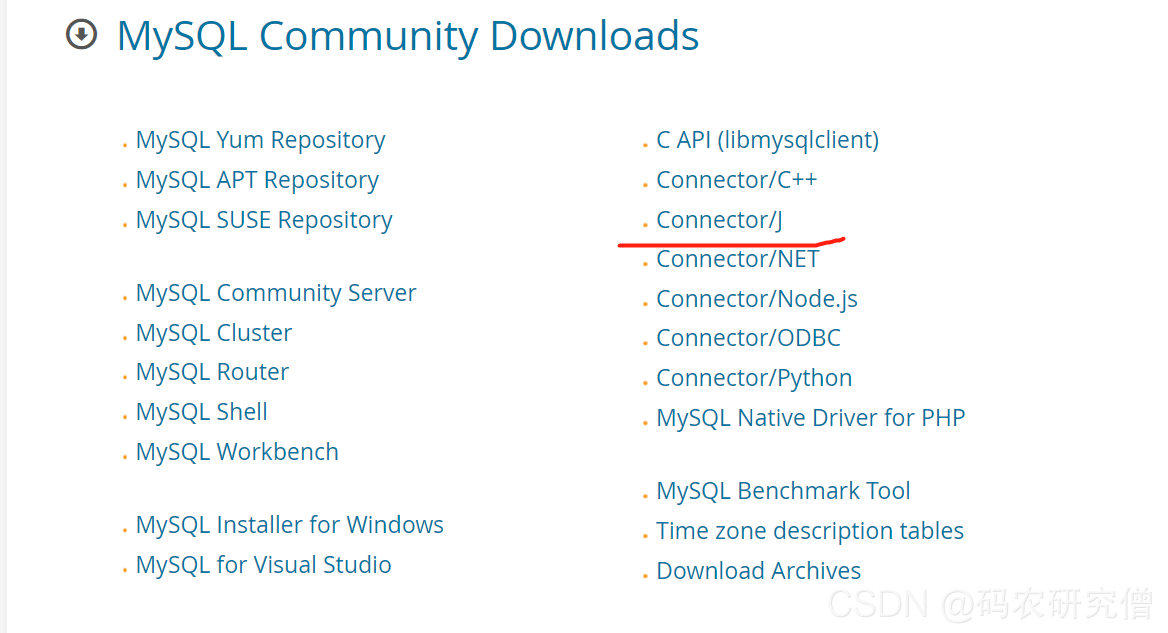Open MySQL SUSE Repository link

tap(264, 220)
